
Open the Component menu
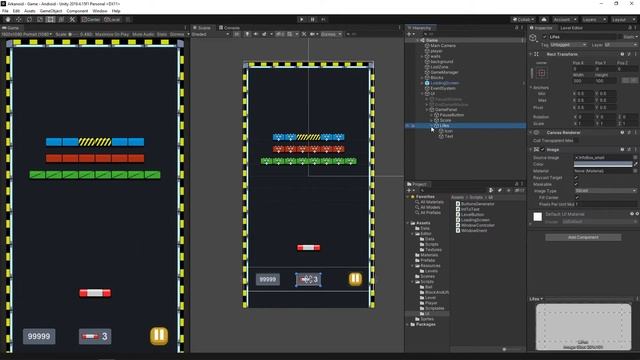[77, 11]
